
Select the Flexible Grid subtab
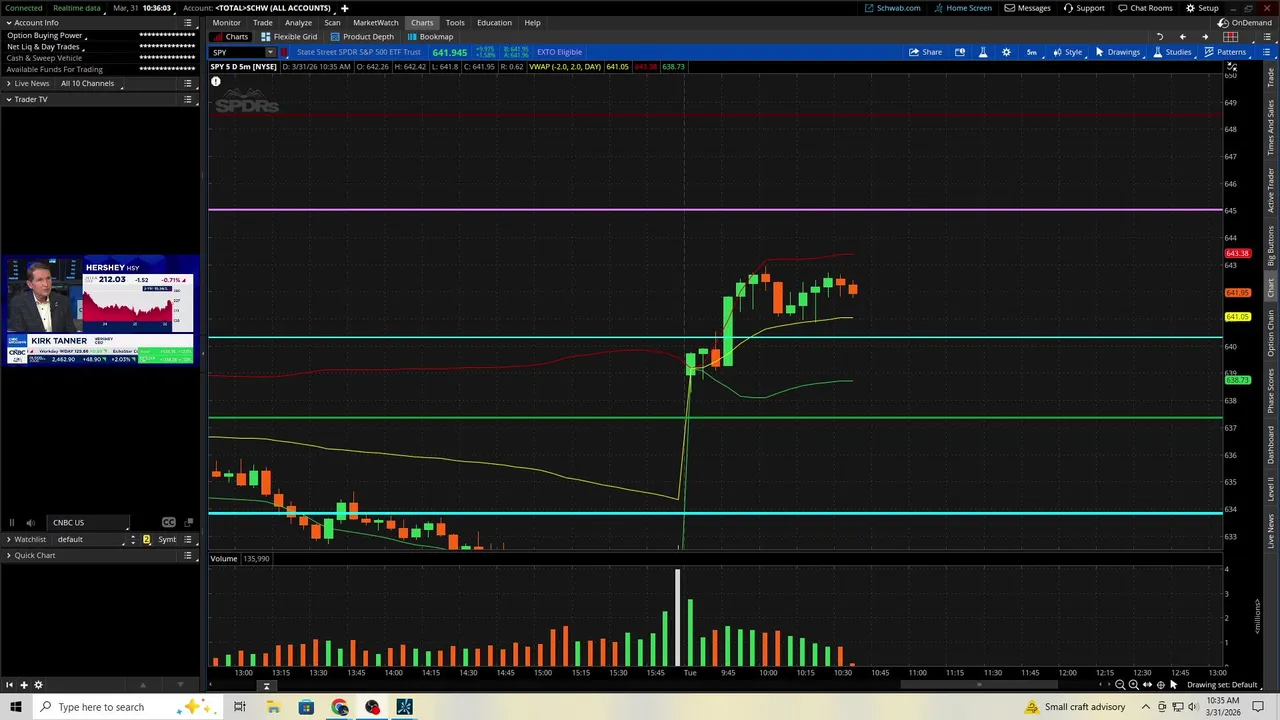(289, 37)
